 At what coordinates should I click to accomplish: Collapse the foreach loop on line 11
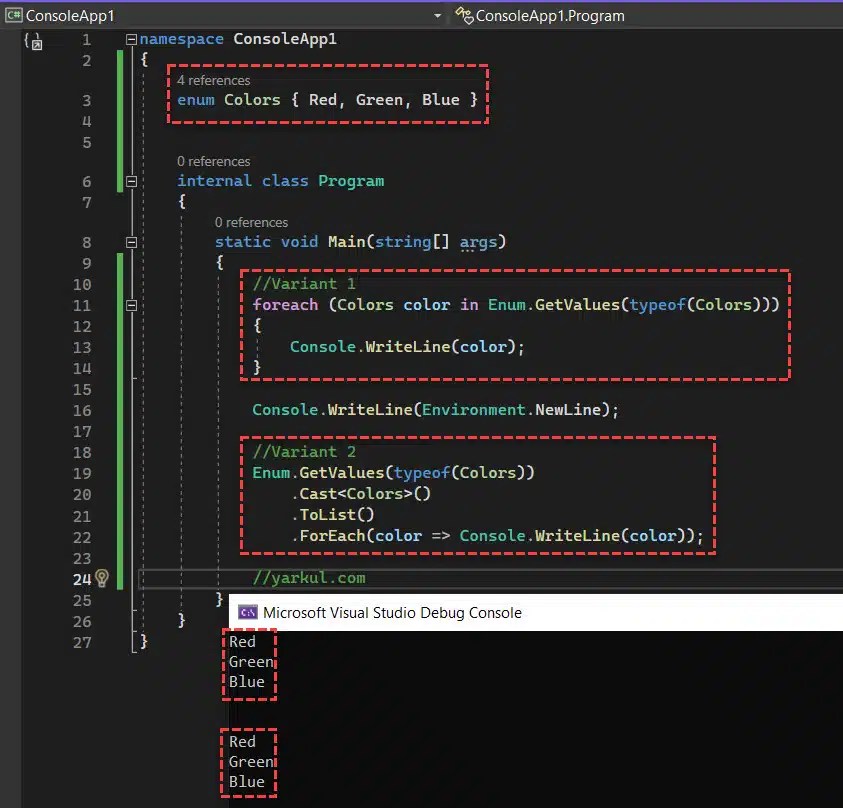point(131,304)
